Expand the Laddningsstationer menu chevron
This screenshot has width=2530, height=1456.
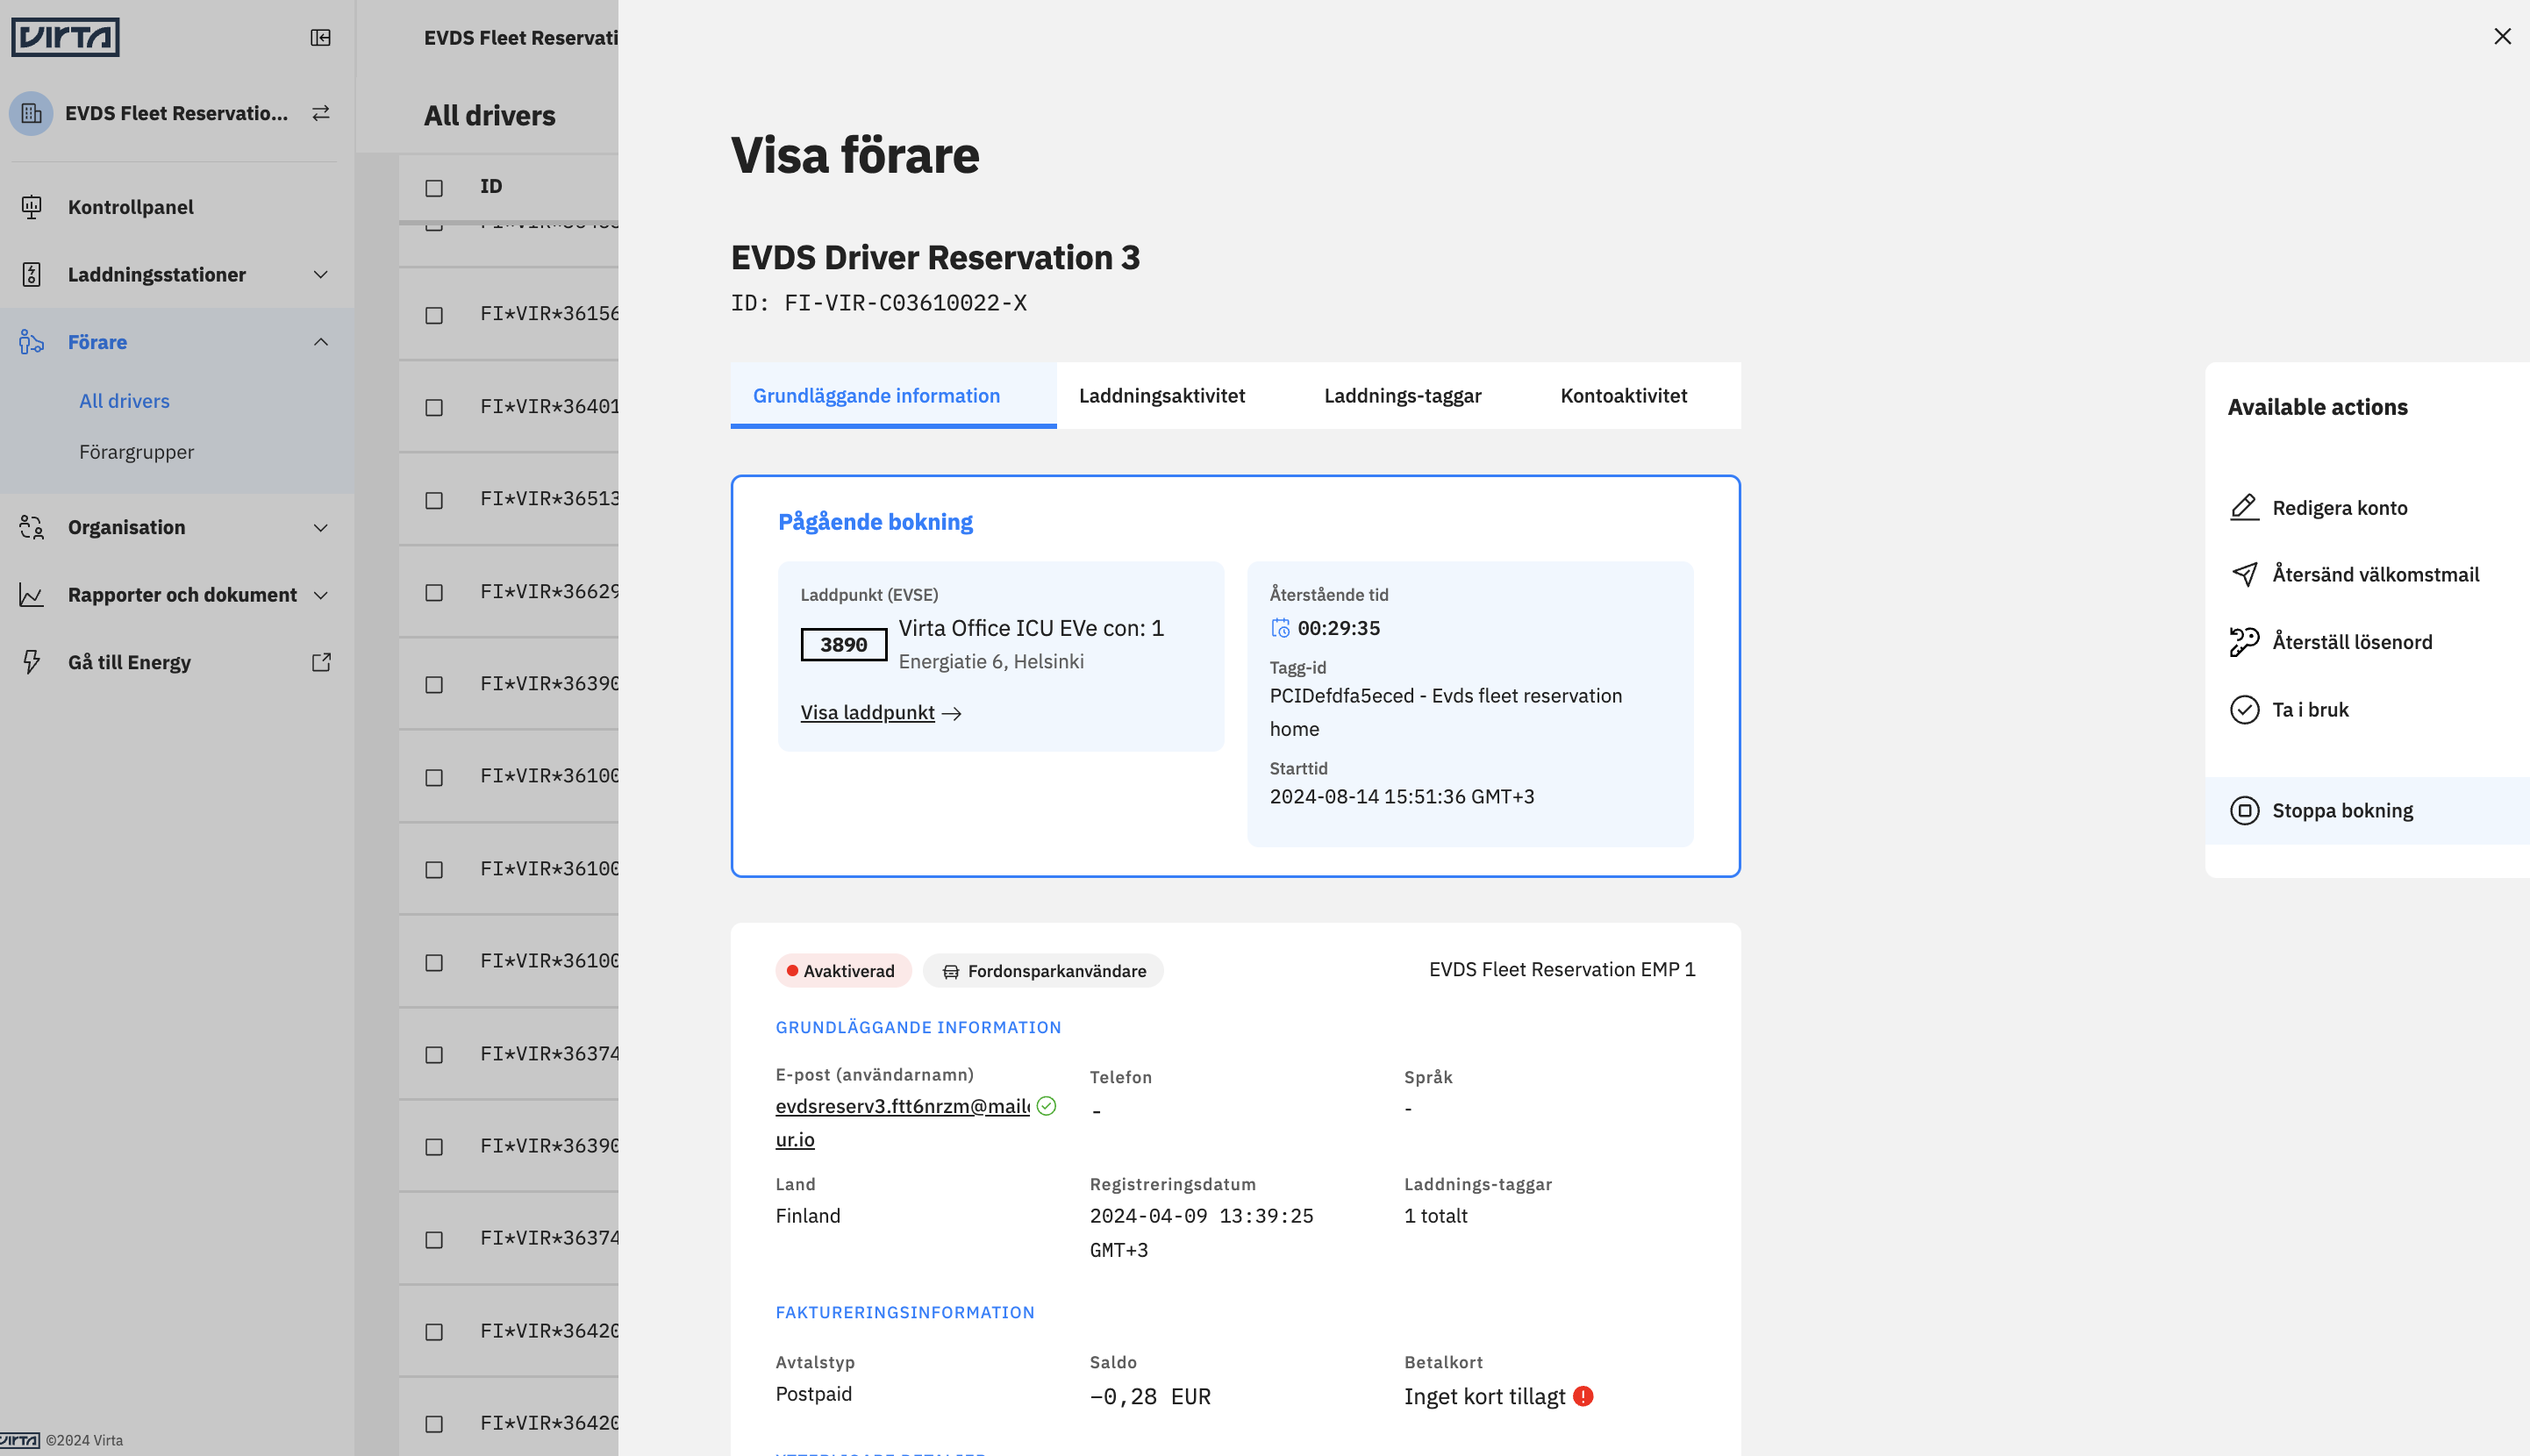pyautogui.click(x=321, y=274)
